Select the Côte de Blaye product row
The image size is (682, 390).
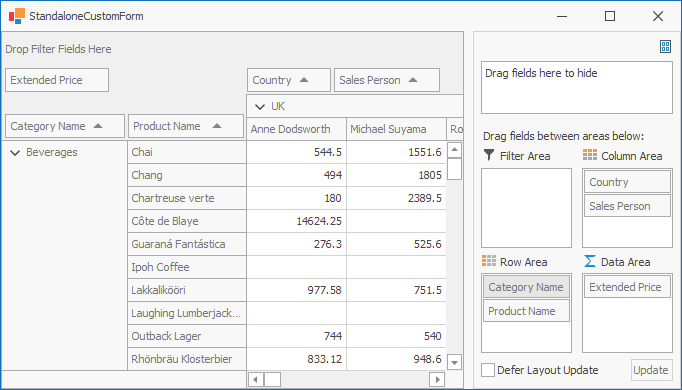coord(187,221)
